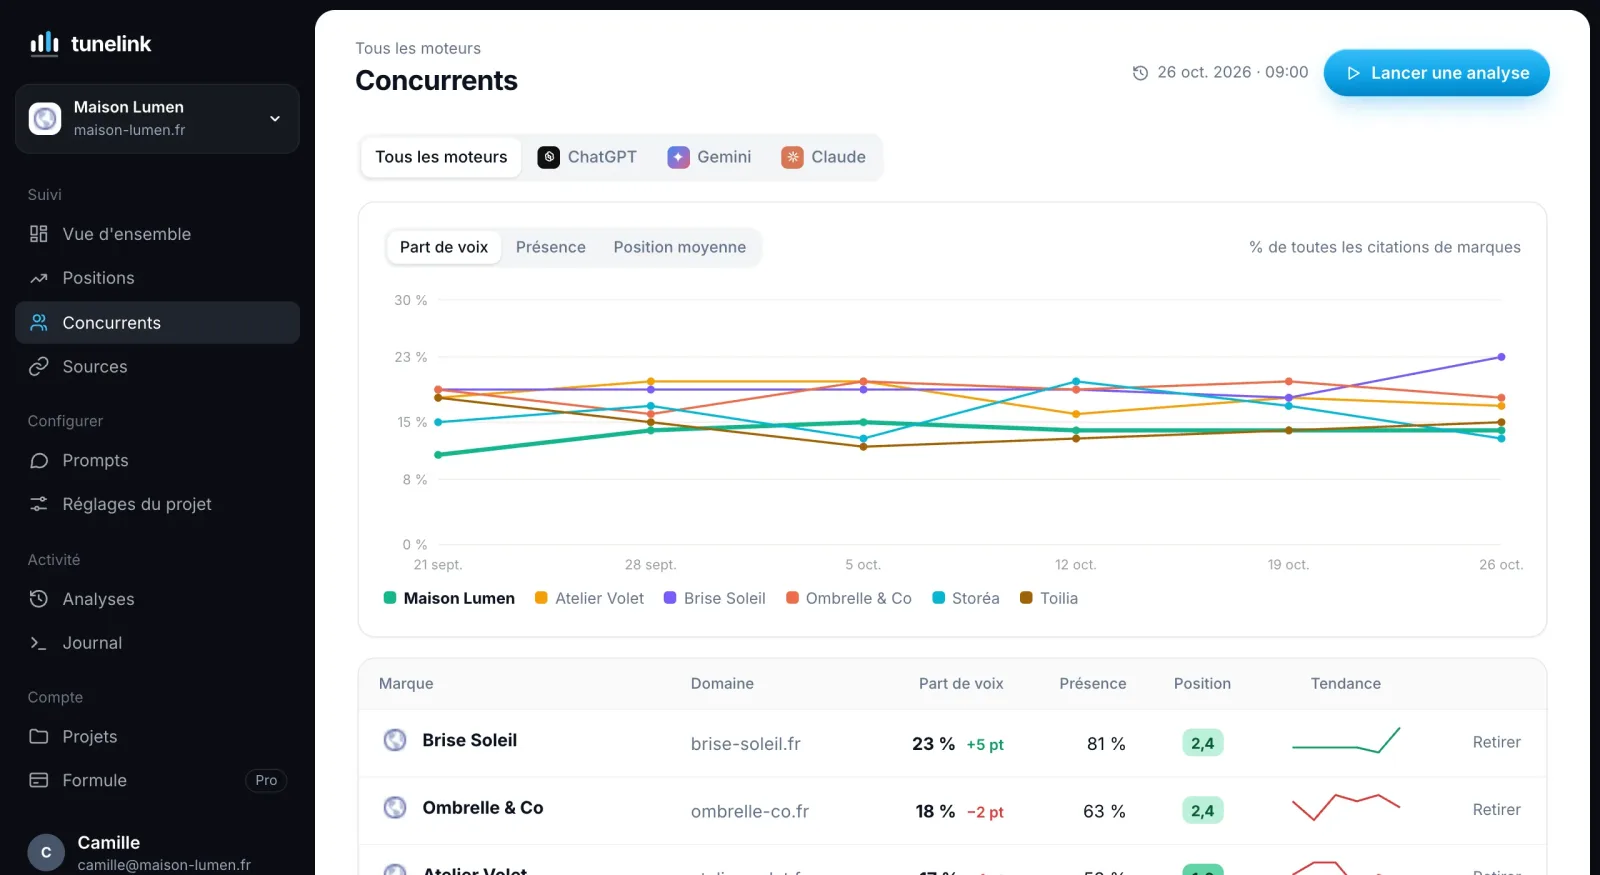The width and height of the screenshot is (1600, 875).
Task: Open the Analyses history icon
Action: pos(39,599)
